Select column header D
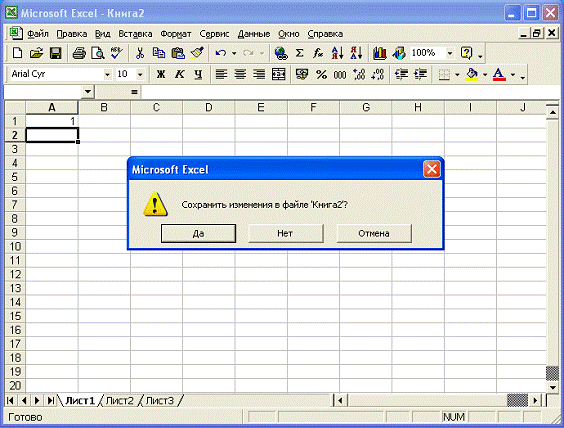This screenshot has width=564, height=428. pyautogui.click(x=209, y=107)
